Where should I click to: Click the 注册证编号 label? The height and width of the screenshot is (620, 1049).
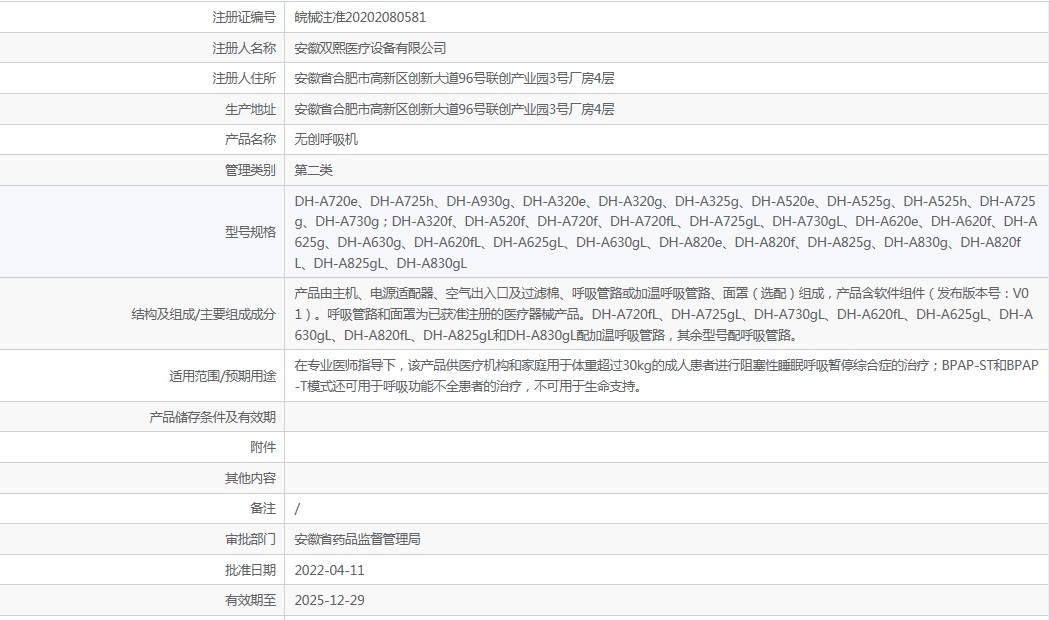pos(244,17)
